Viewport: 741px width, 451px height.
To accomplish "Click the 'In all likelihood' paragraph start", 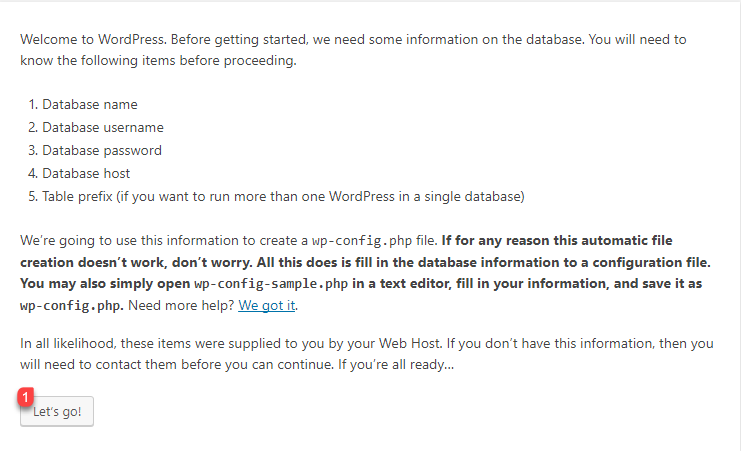I will point(67,343).
